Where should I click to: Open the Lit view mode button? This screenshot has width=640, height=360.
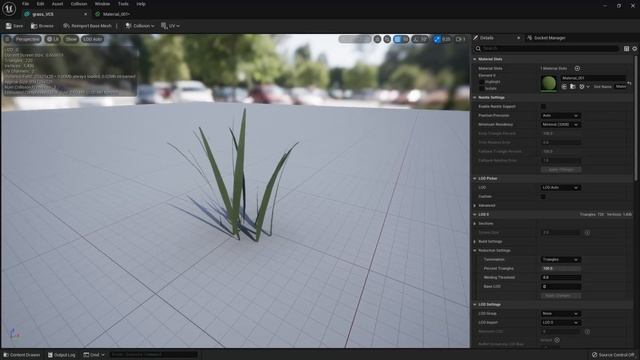(53, 39)
